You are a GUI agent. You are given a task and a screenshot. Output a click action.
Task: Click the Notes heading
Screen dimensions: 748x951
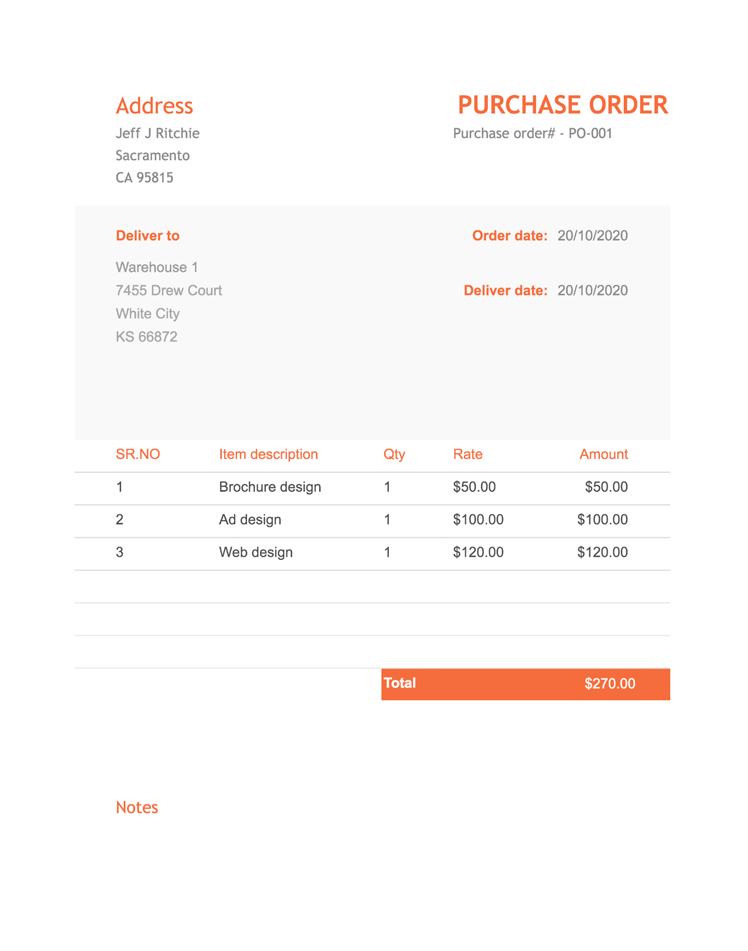tap(137, 807)
